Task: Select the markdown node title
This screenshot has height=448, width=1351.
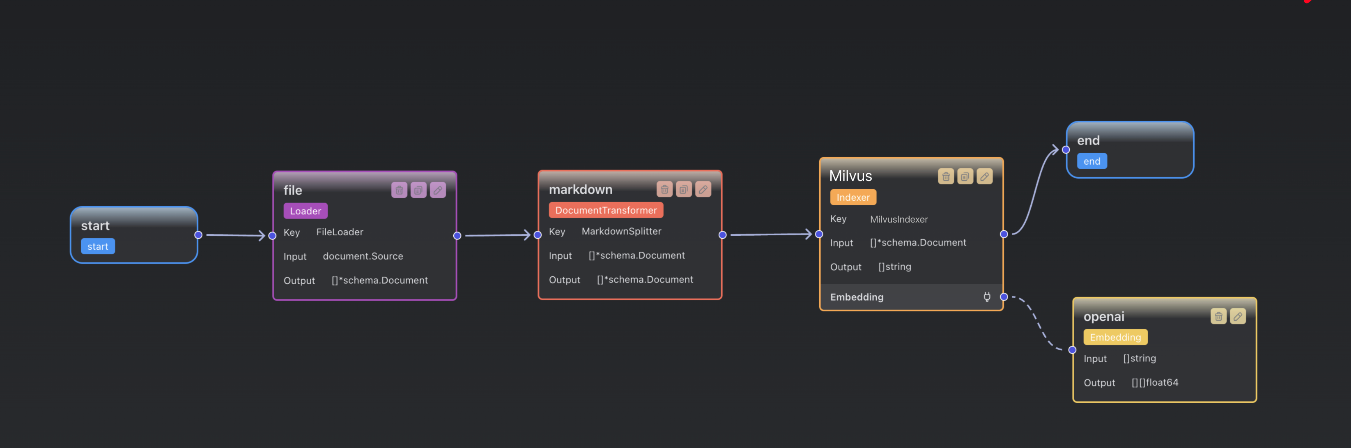Action: pos(581,189)
